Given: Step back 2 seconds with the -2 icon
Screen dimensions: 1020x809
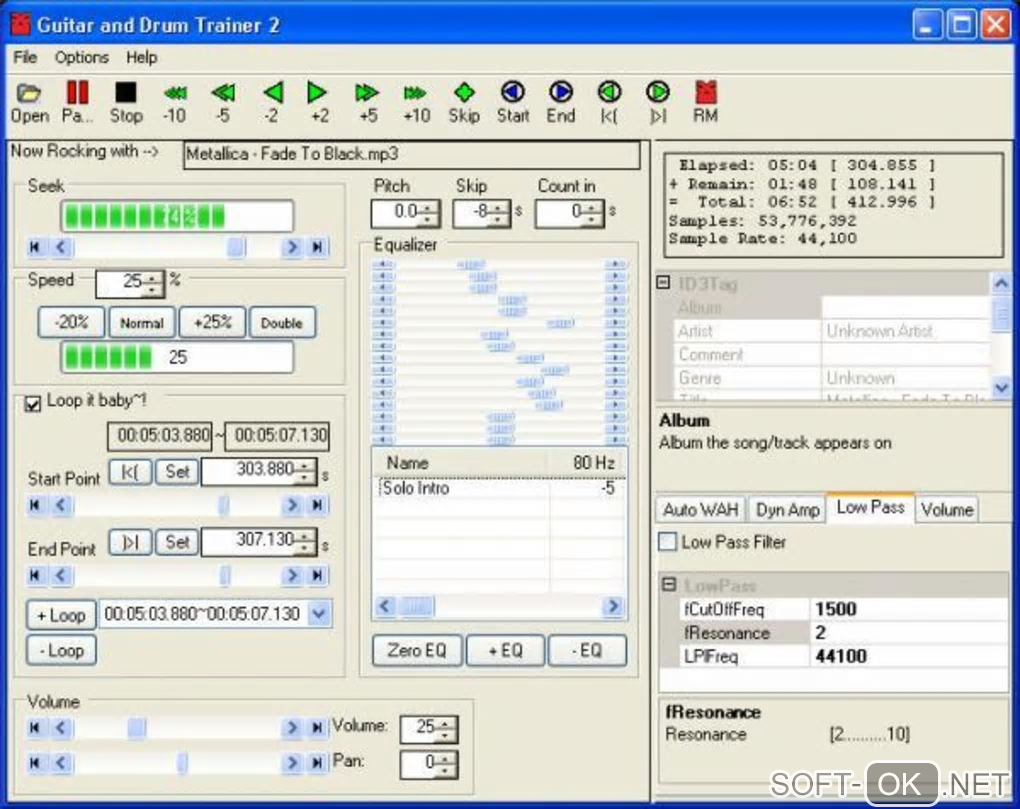Looking at the screenshot, I should coord(272,102).
